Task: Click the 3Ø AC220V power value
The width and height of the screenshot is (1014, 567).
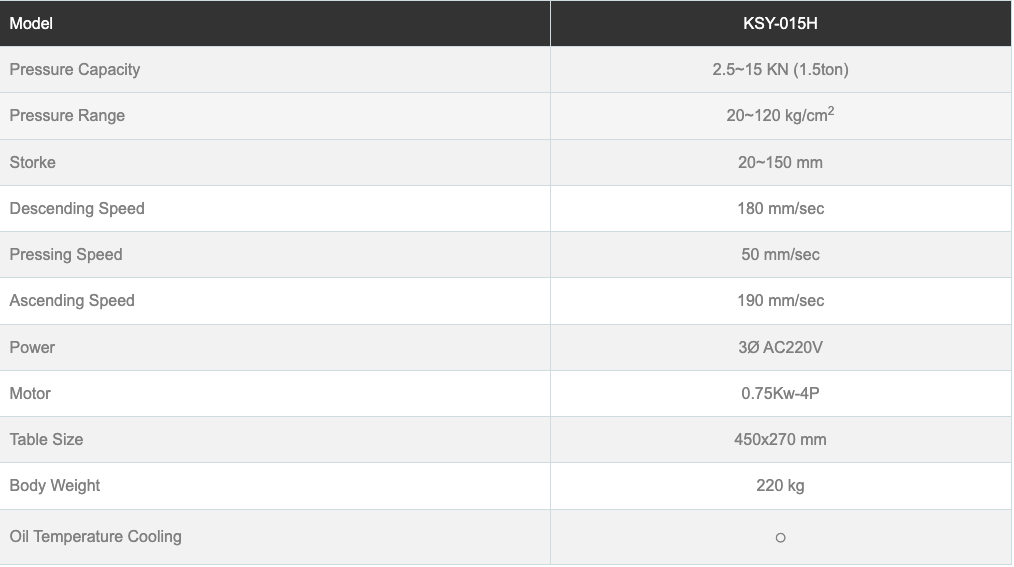Action: click(x=780, y=347)
